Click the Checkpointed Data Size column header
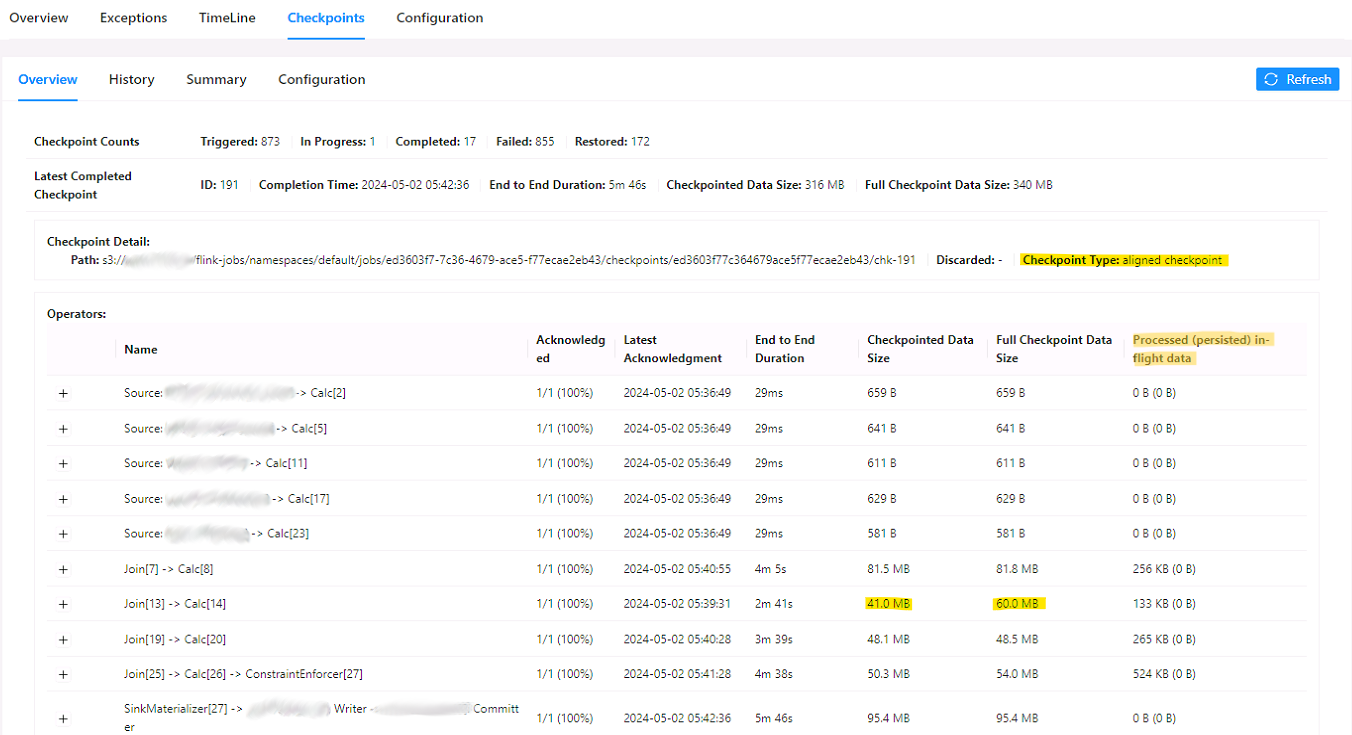 pyautogui.click(x=920, y=349)
